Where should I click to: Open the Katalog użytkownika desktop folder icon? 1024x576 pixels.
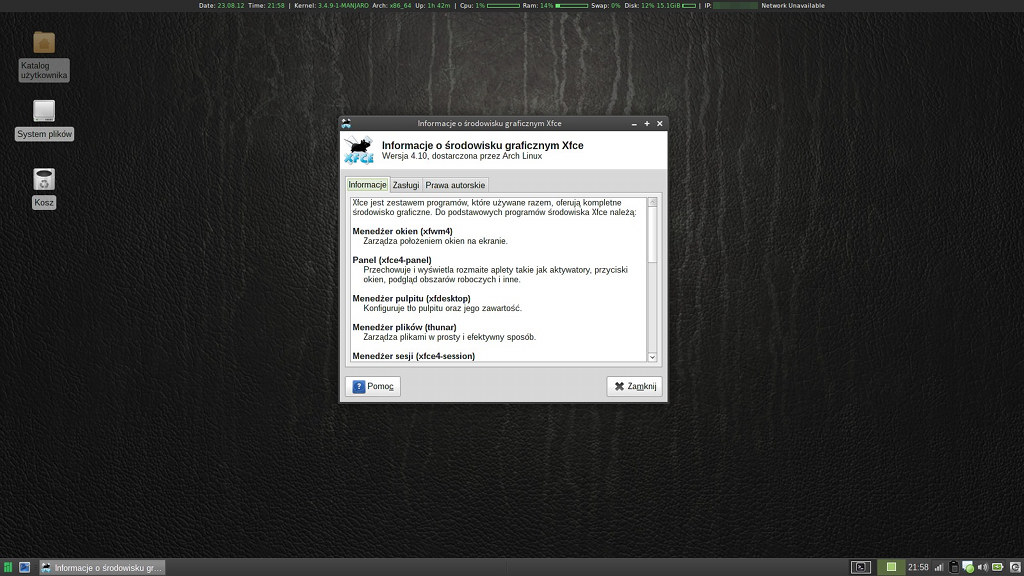[44, 43]
